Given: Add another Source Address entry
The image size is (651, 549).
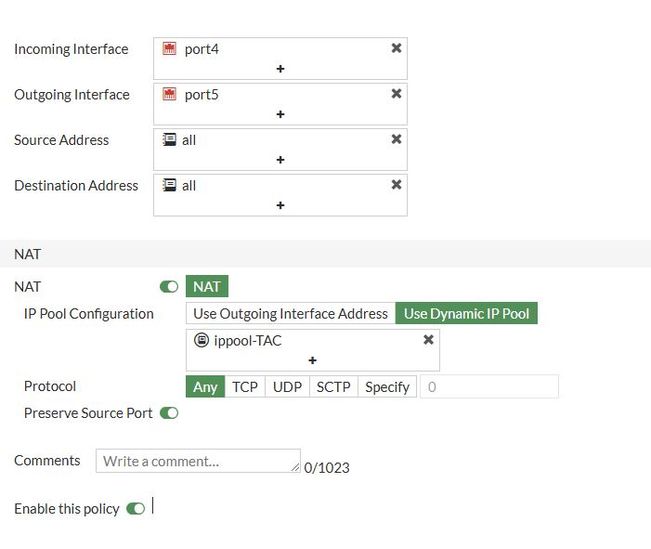Looking at the screenshot, I should tap(280, 159).
